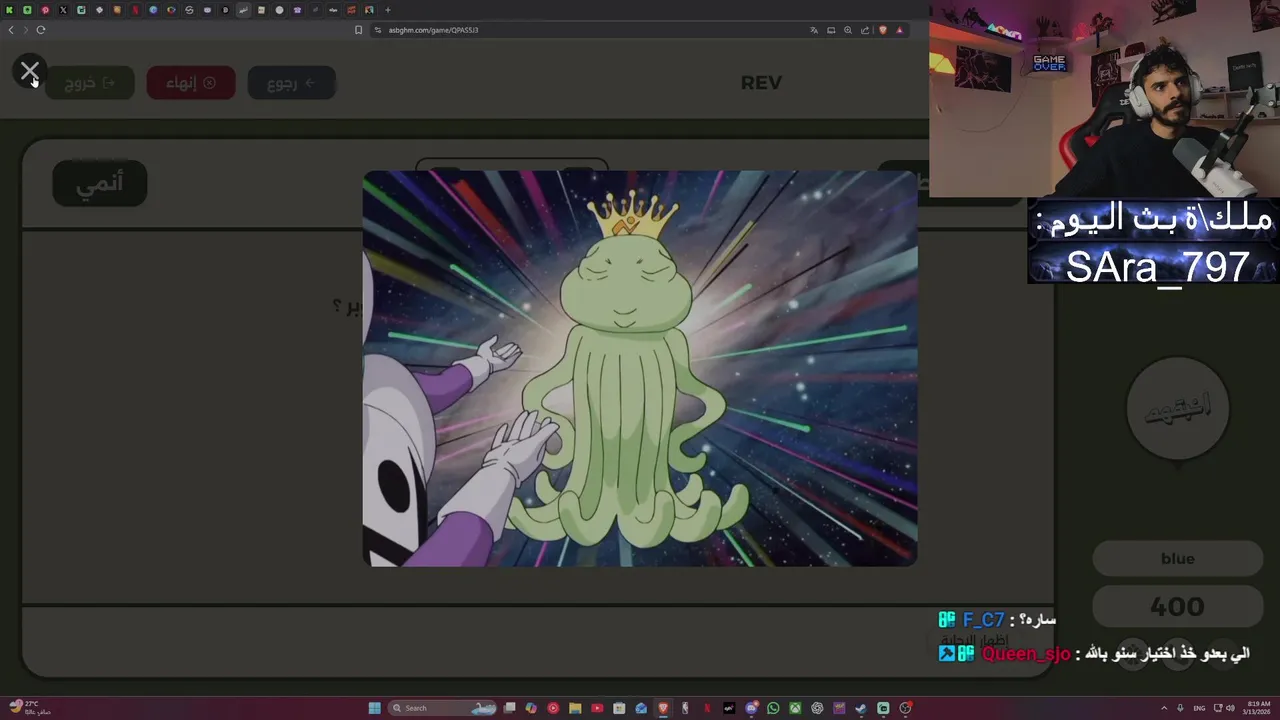Open Microsoft Store on the taskbar
The height and width of the screenshot is (720, 1280).
pos(619,708)
